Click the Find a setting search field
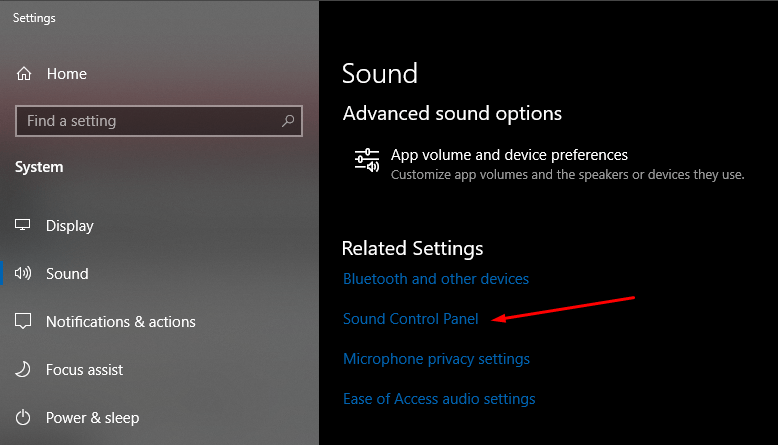 (x=150, y=121)
